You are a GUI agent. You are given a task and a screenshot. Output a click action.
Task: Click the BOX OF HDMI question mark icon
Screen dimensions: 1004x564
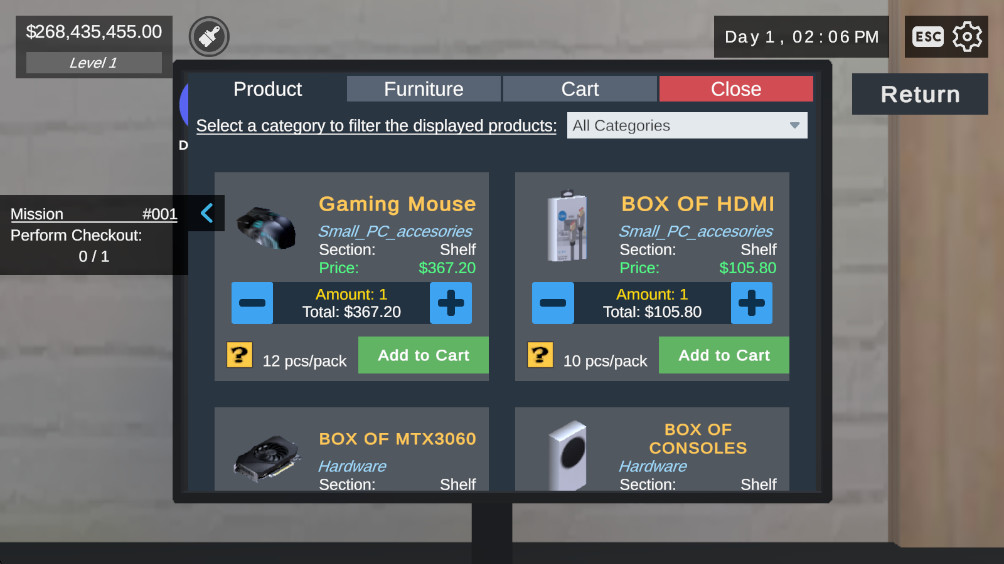pos(540,355)
